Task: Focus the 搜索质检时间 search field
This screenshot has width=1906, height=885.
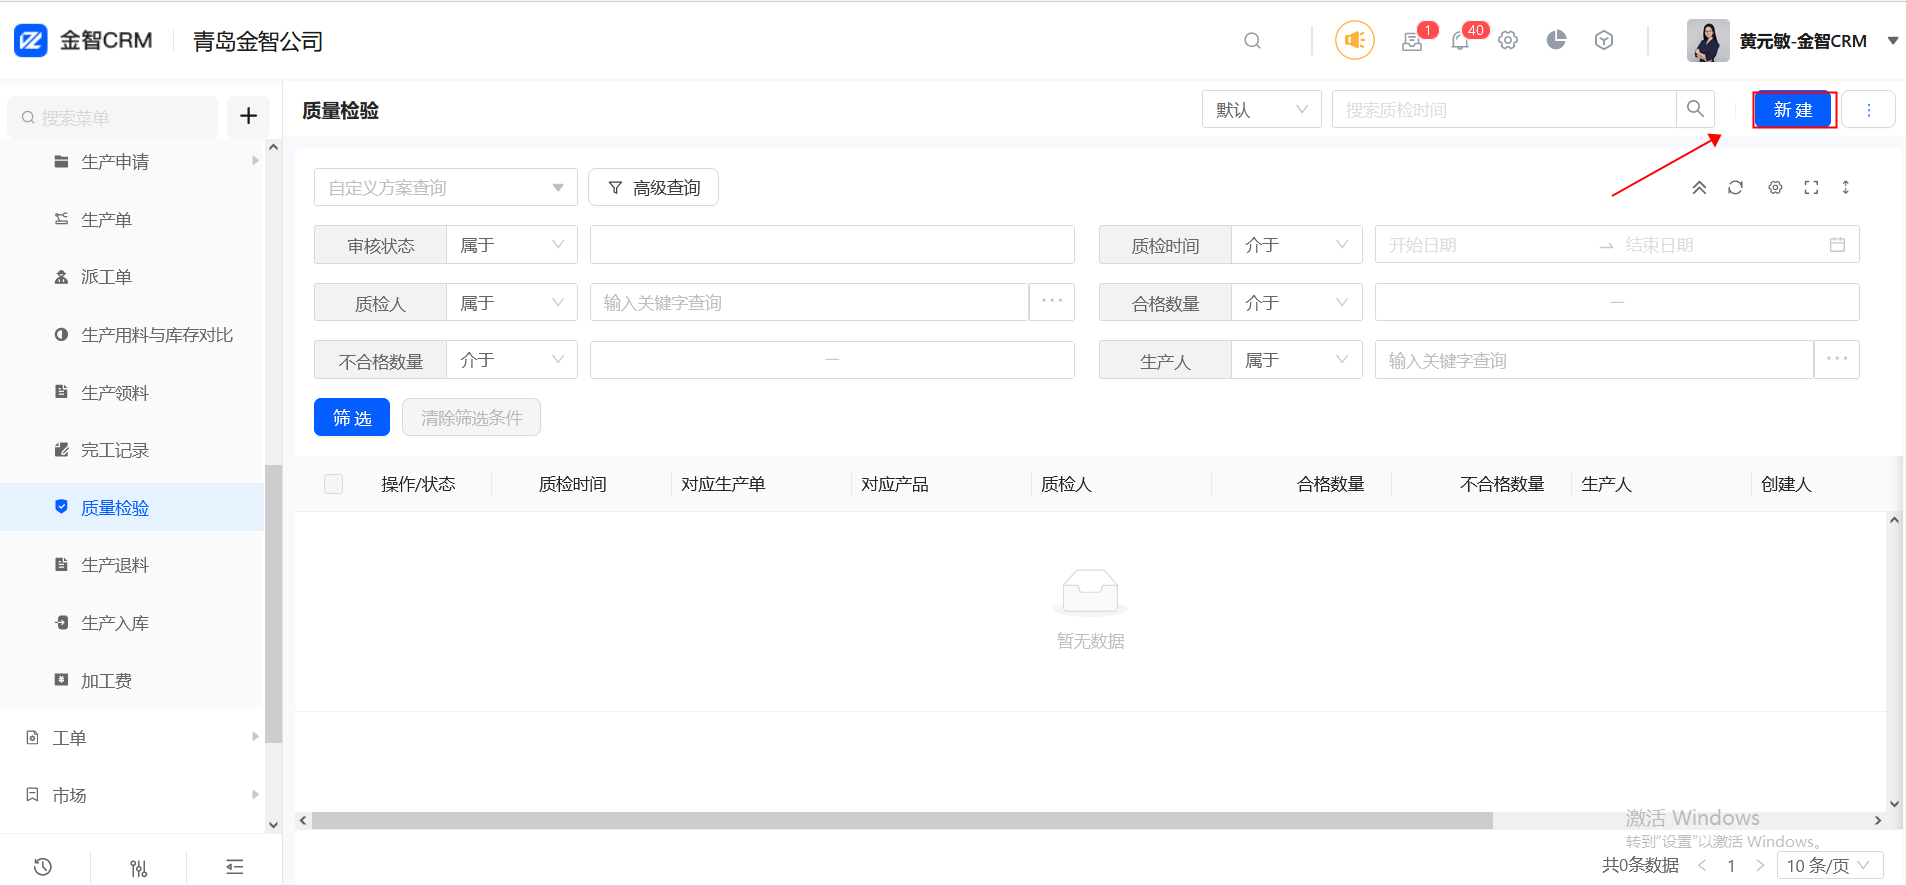Action: (x=1504, y=110)
